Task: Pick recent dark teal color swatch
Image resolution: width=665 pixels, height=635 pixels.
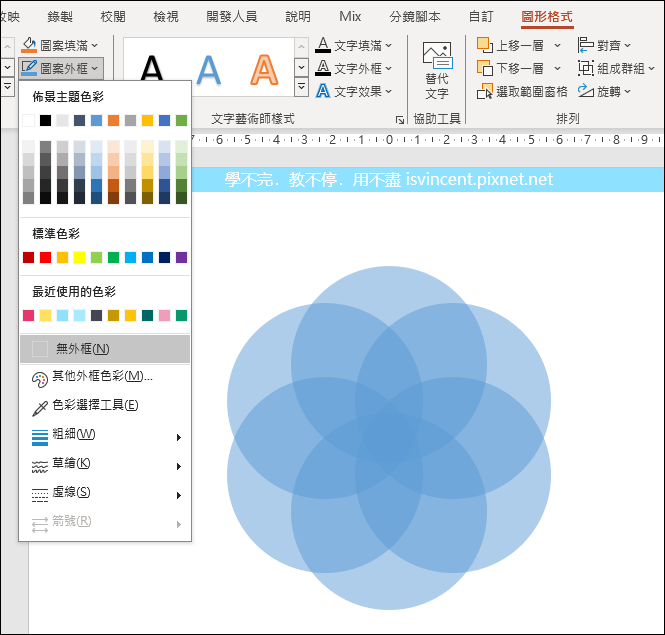Action: [148, 316]
